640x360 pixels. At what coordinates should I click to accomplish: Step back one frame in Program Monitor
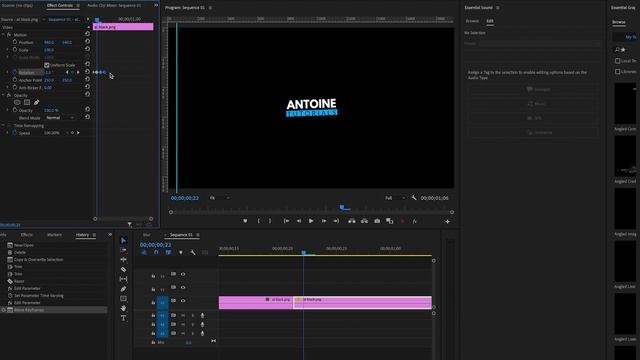pos(299,221)
